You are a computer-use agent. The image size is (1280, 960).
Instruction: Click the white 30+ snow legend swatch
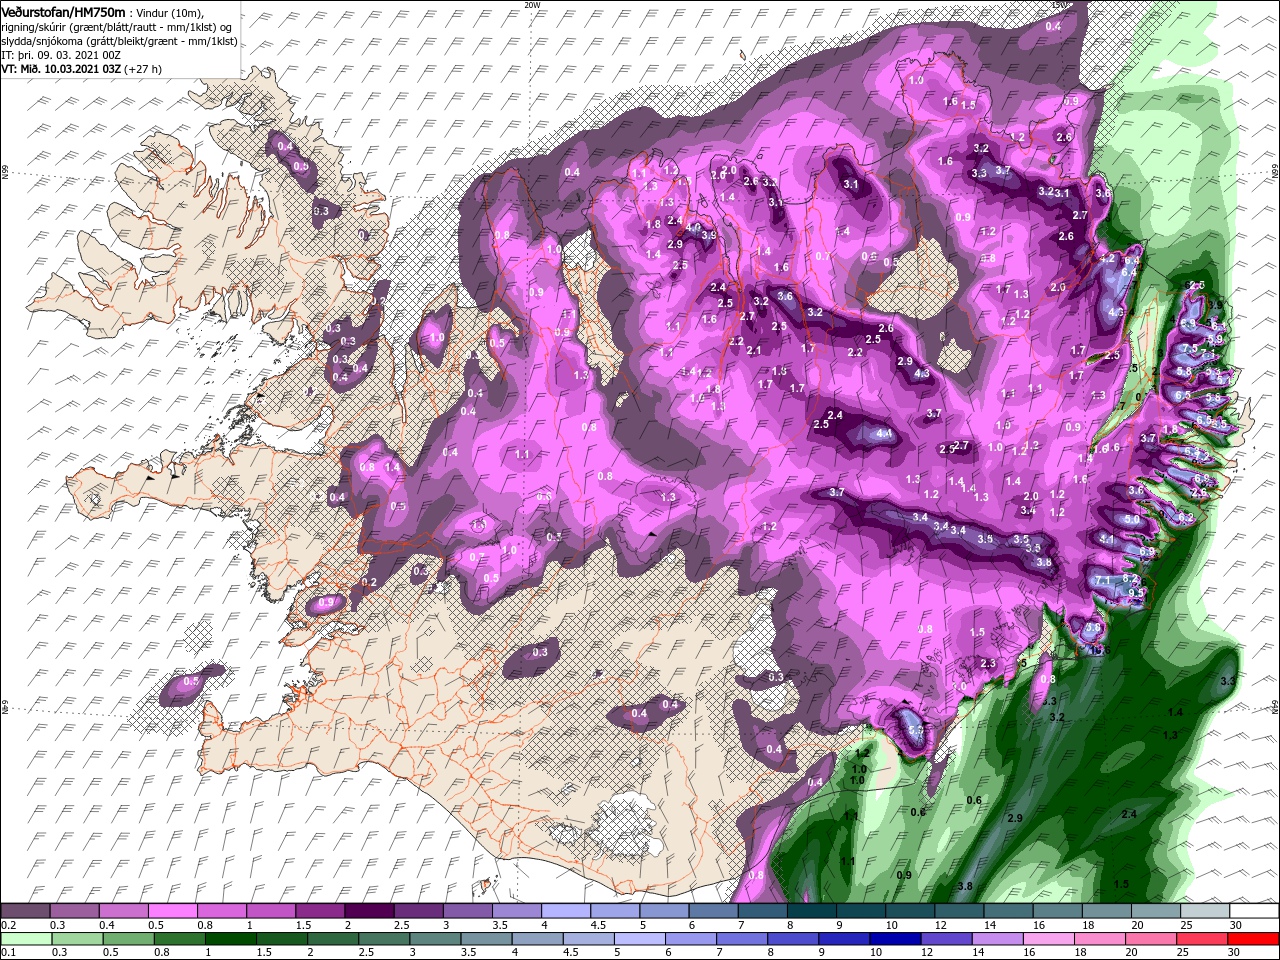click(1254, 911)
